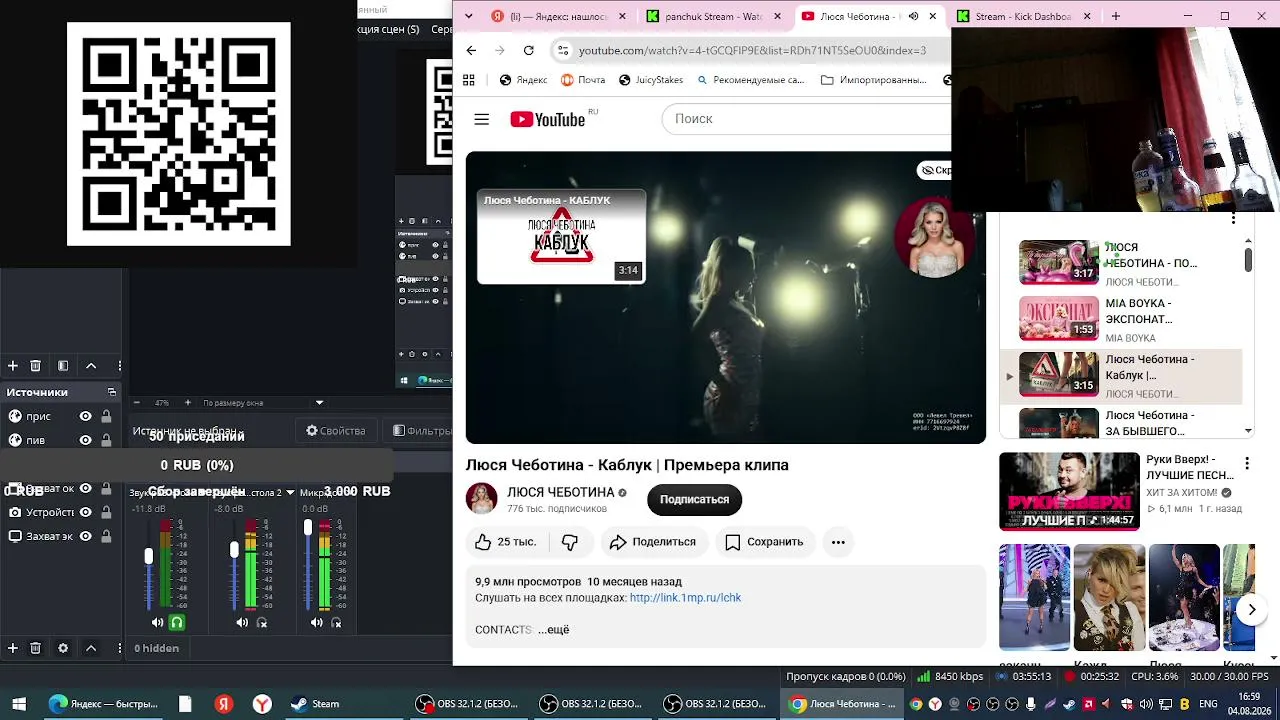Open Sources panel more options menu
Screen dimensions: 1280x720
(120, 648)
